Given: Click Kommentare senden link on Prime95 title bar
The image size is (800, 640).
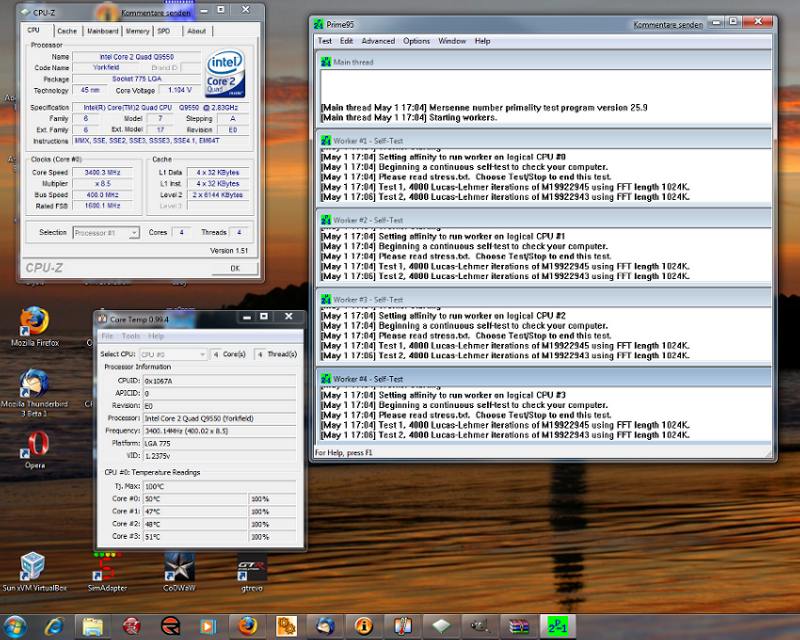Looking at the screenshot, I should (668, 25).
